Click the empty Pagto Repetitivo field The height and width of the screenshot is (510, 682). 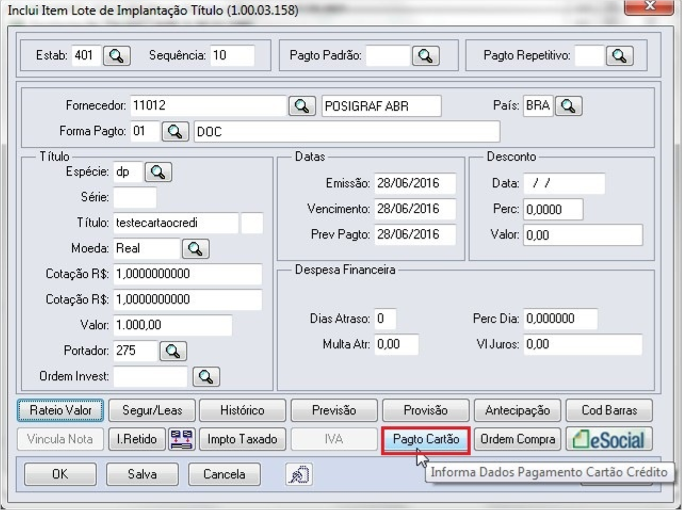(589, 56)
